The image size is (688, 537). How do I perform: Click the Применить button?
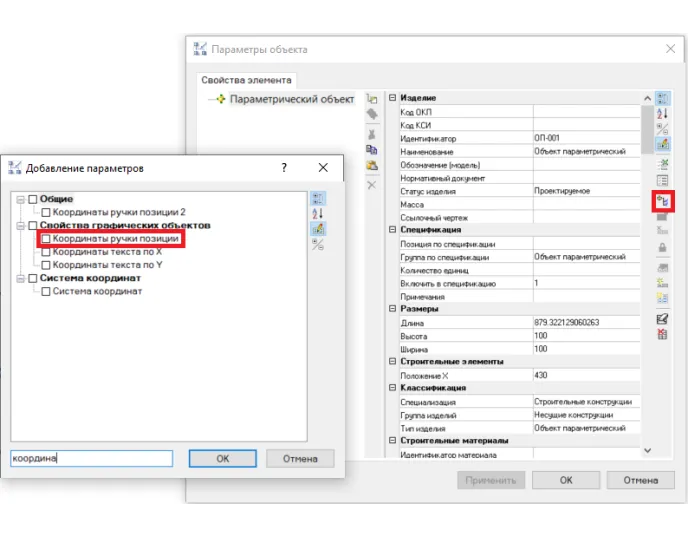(491, 480)
